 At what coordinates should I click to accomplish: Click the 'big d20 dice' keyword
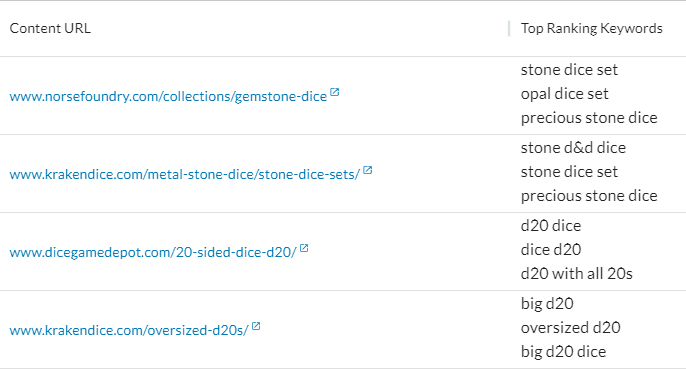coord(564,351)
